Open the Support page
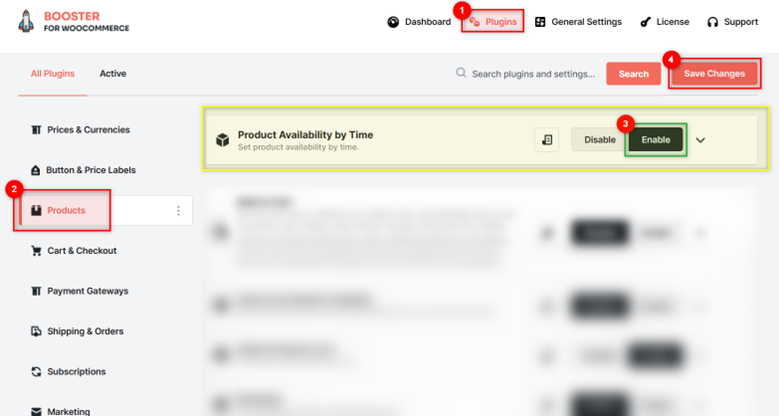Image resolution: width=779 pixels, height=416 pixels. (x=732, y=22)
